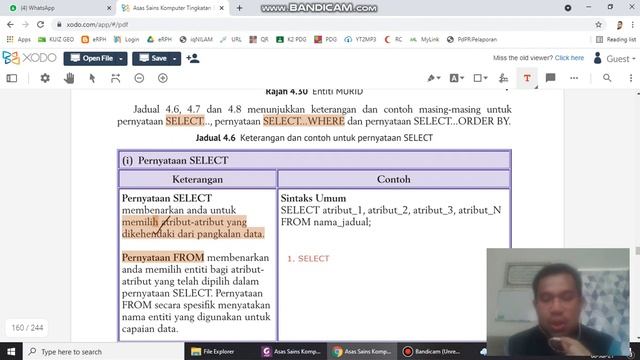Open the Reading list
640x360 pixels.
tap(616, 40)
